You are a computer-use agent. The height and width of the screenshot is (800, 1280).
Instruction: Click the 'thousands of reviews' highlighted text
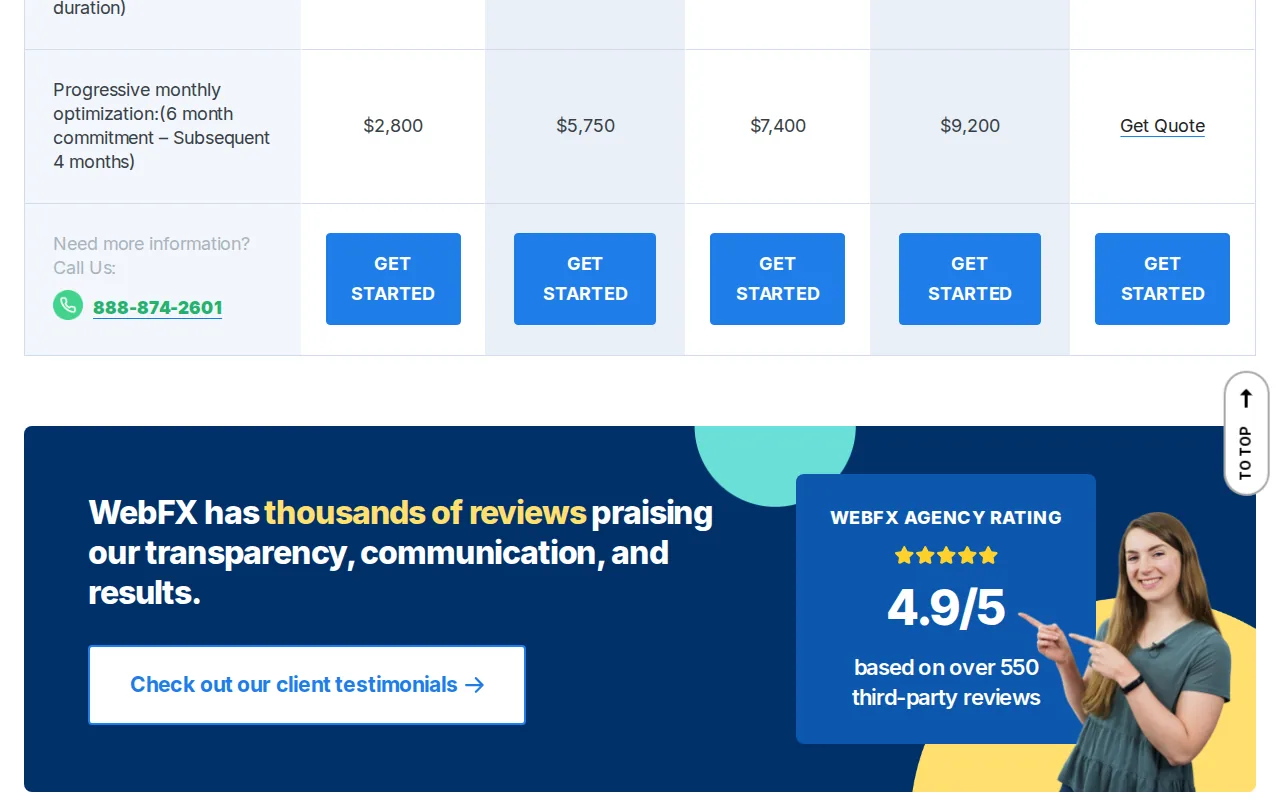(x=425, y=513)
